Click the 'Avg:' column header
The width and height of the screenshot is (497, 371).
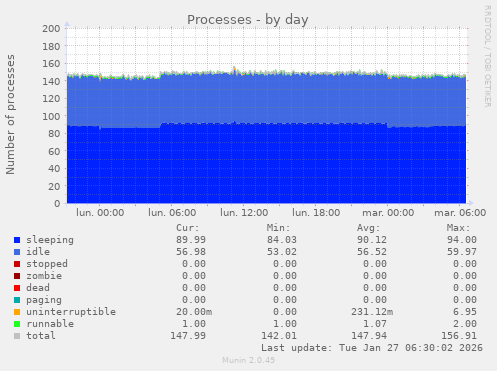(x=369, y=228)
